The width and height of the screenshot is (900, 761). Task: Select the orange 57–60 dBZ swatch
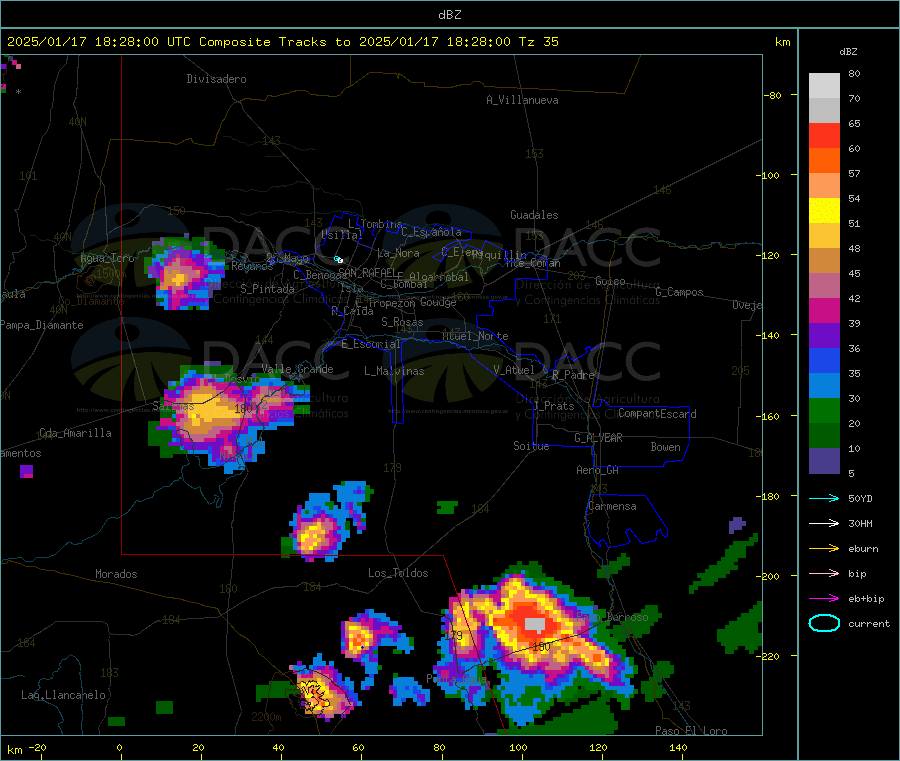824,161
